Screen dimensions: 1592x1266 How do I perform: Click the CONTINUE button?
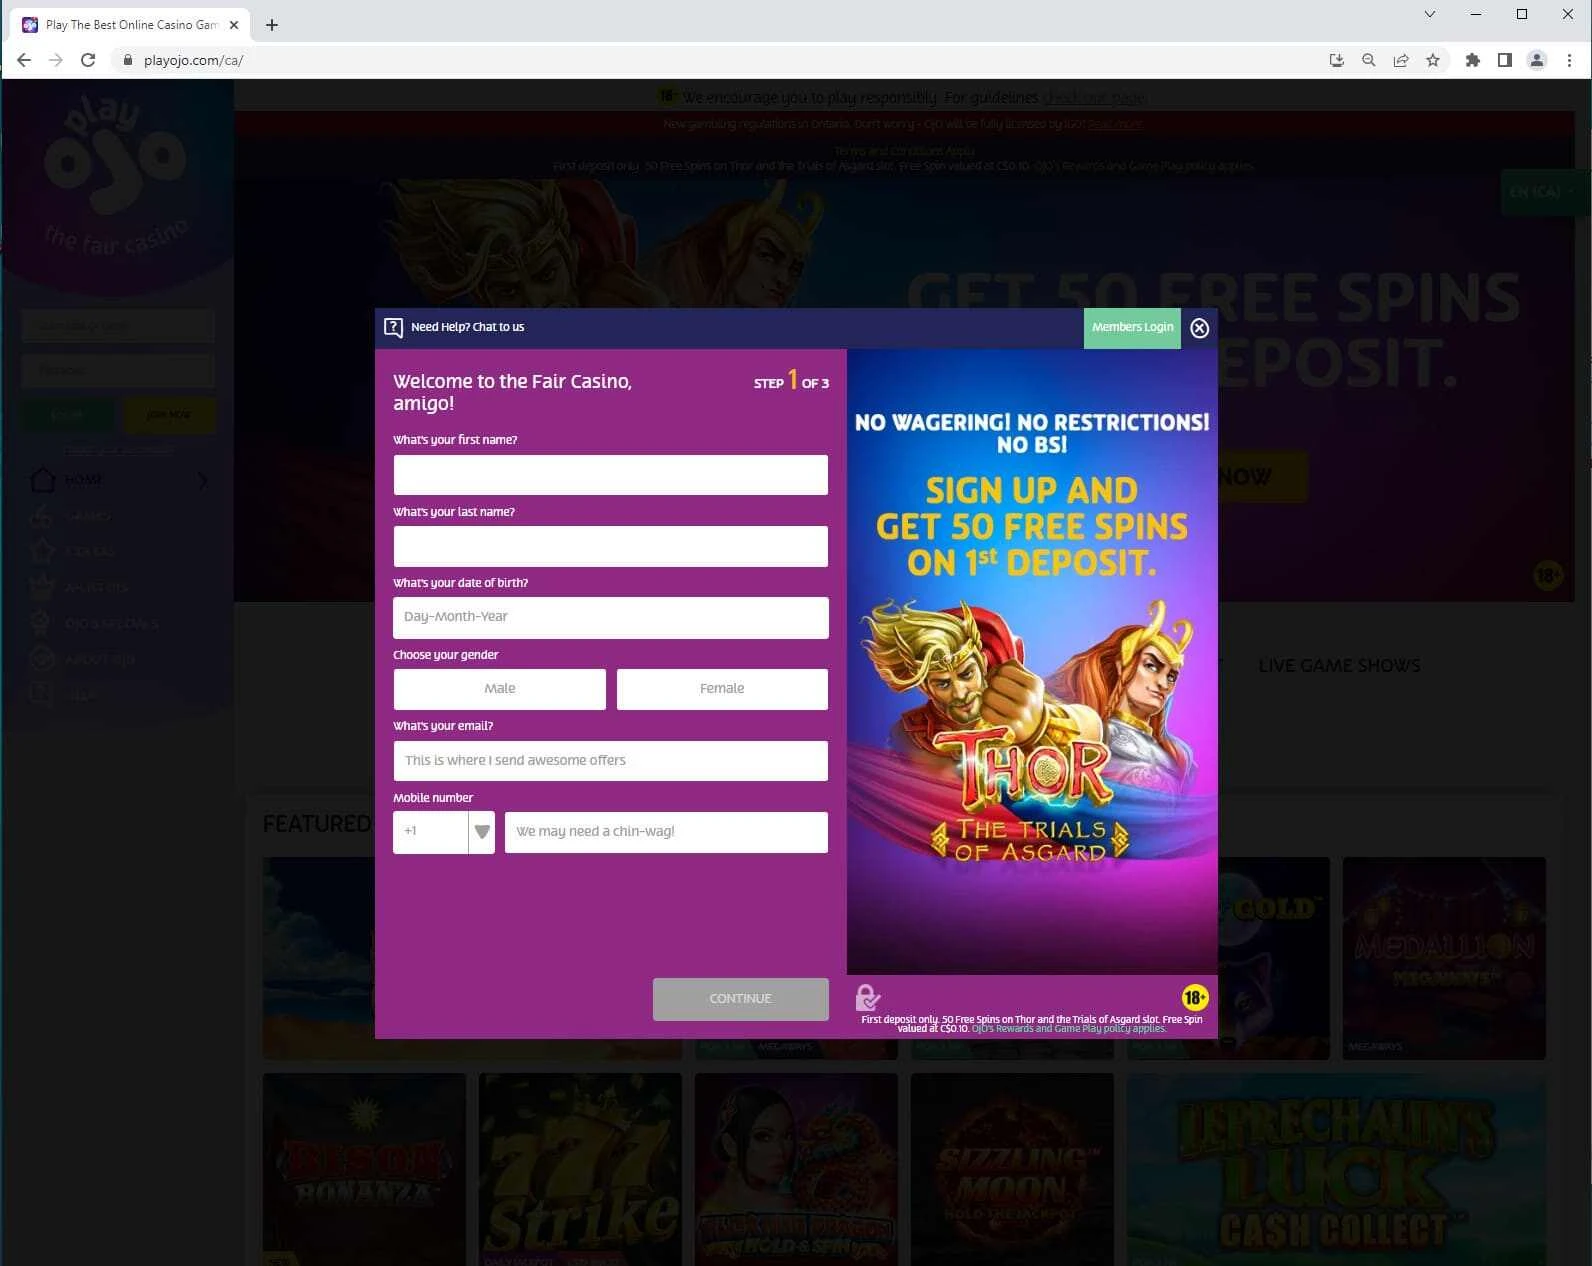point(740,999)
